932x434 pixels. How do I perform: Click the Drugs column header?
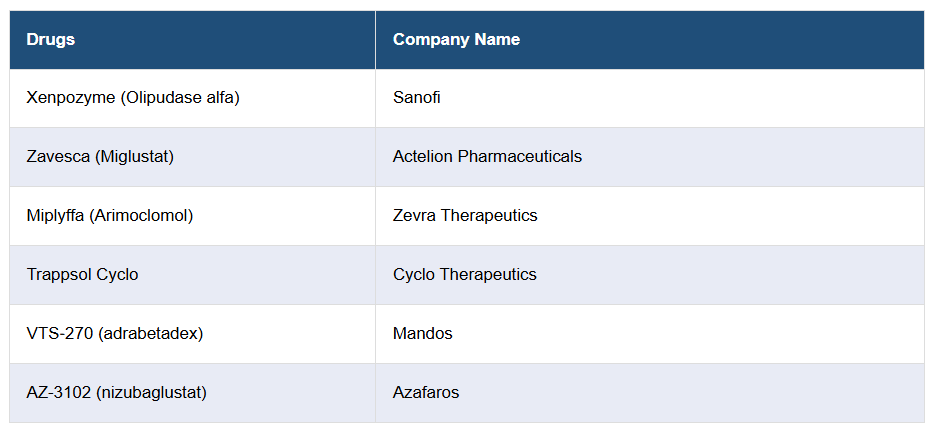point(51,40)
